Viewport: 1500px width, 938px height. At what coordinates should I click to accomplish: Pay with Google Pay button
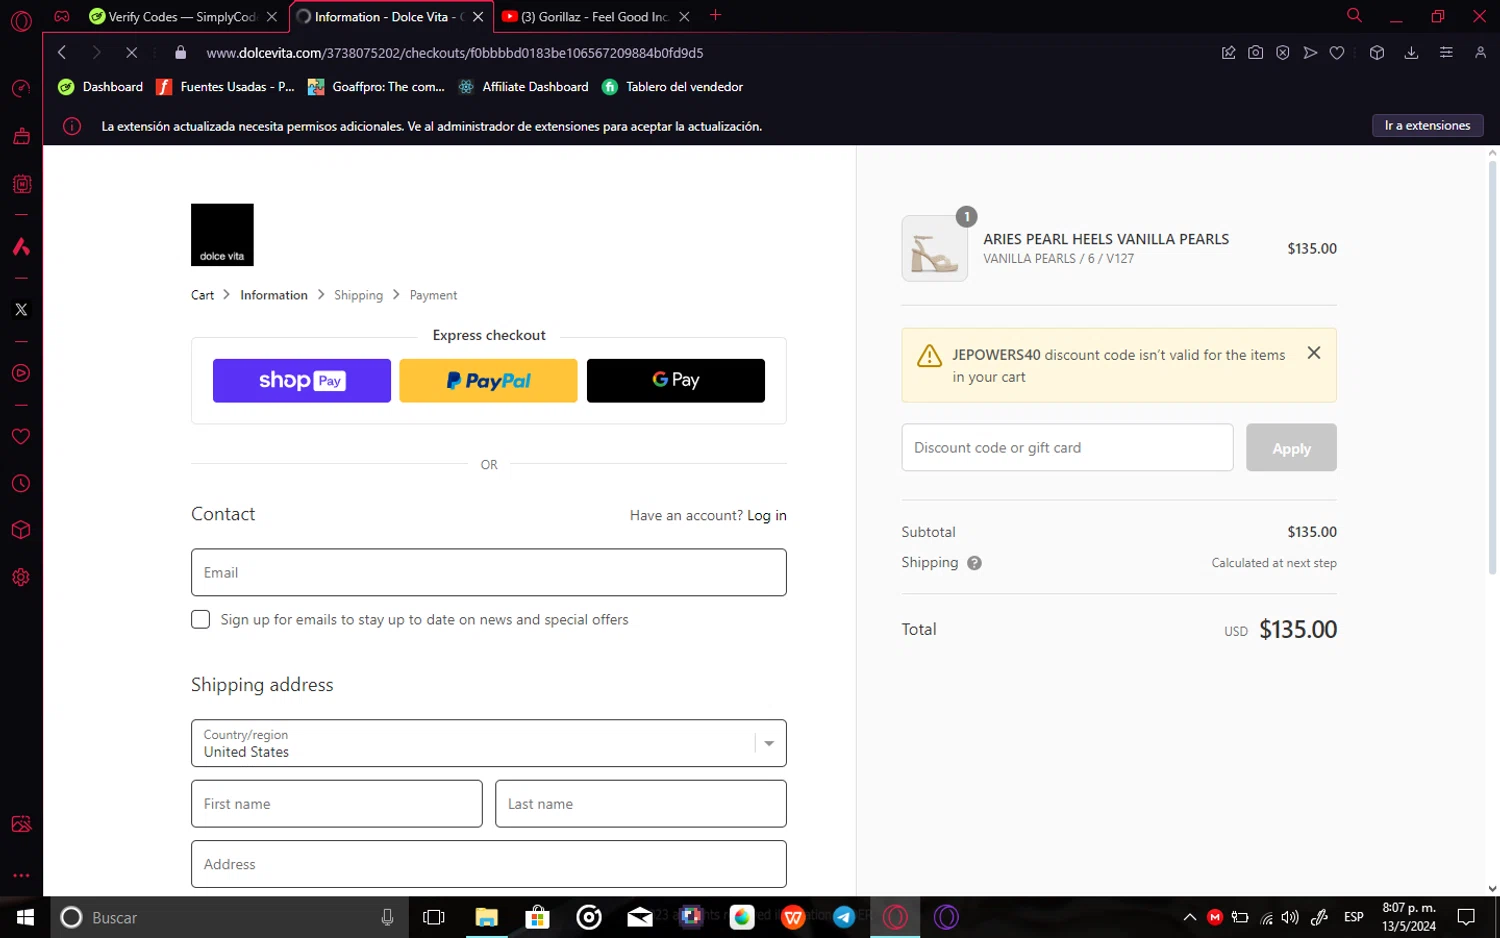pyautogui.click(x=676, y=381)
